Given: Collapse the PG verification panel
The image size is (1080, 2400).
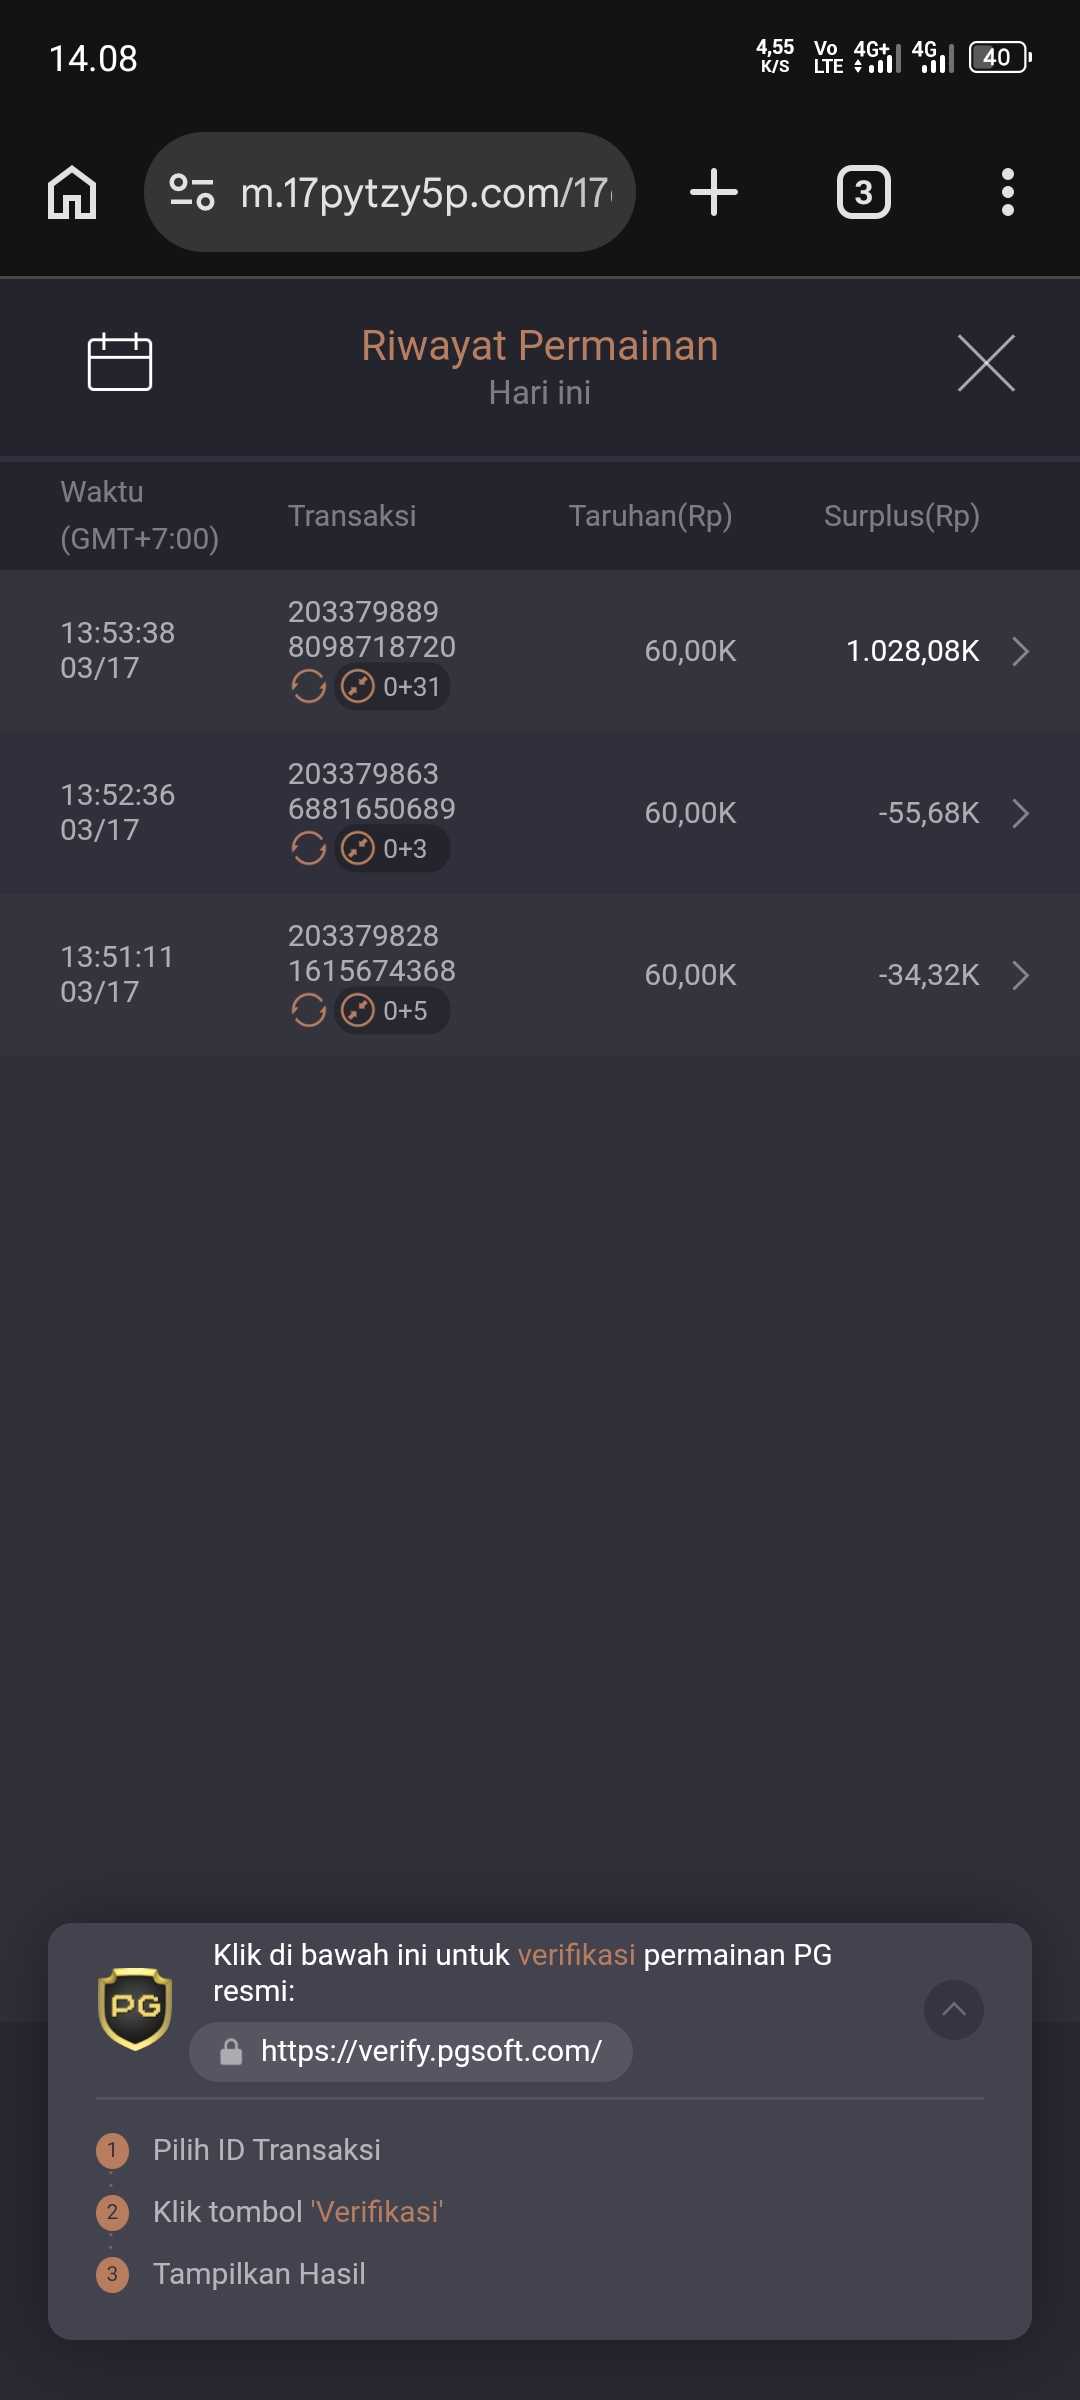Looking at the screenshot, I should 953,2010.
